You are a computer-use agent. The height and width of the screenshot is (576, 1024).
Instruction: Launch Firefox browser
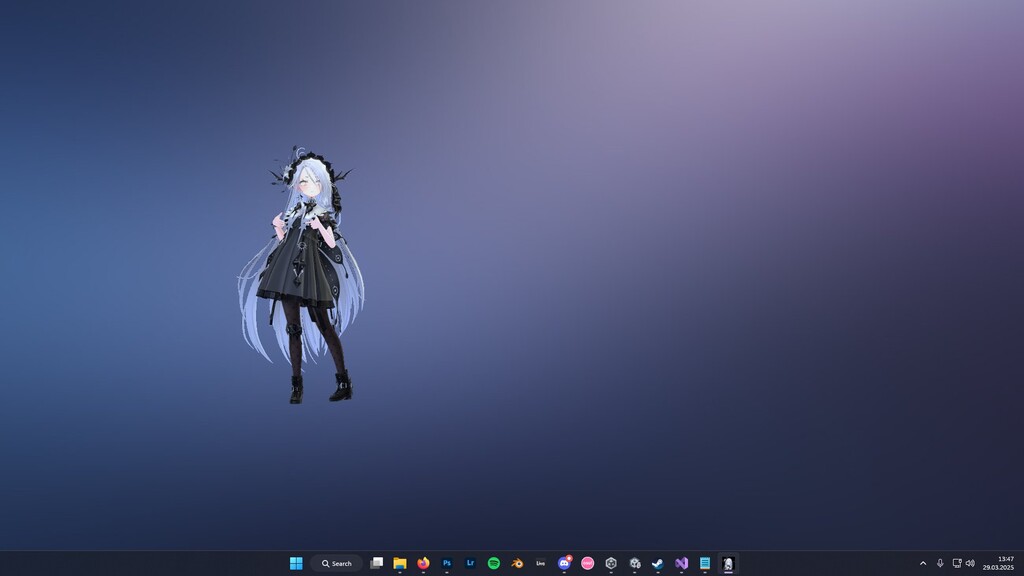[423, 563]
